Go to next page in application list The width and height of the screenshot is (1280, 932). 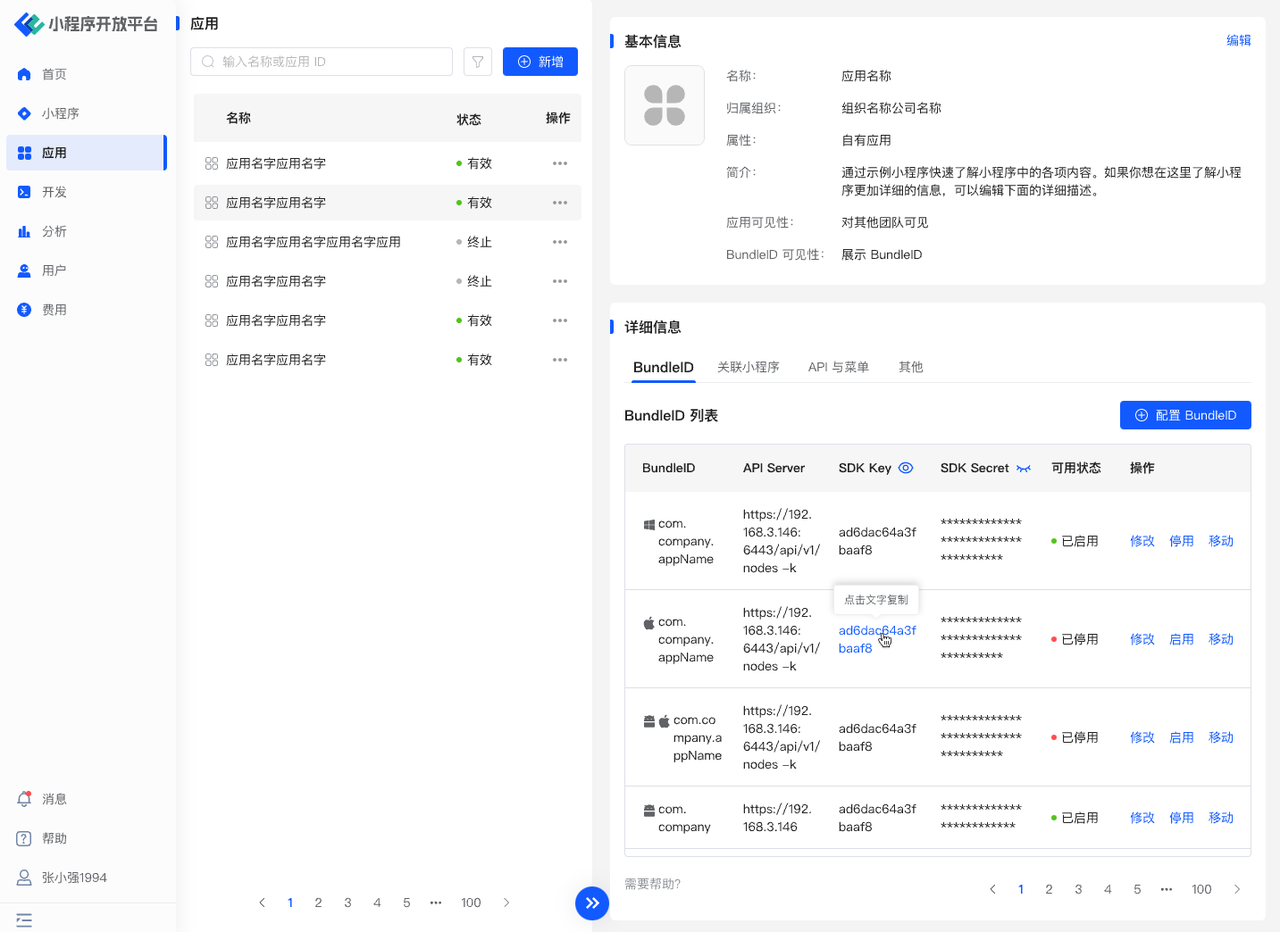pyautogui.click(x=506, y=903)
